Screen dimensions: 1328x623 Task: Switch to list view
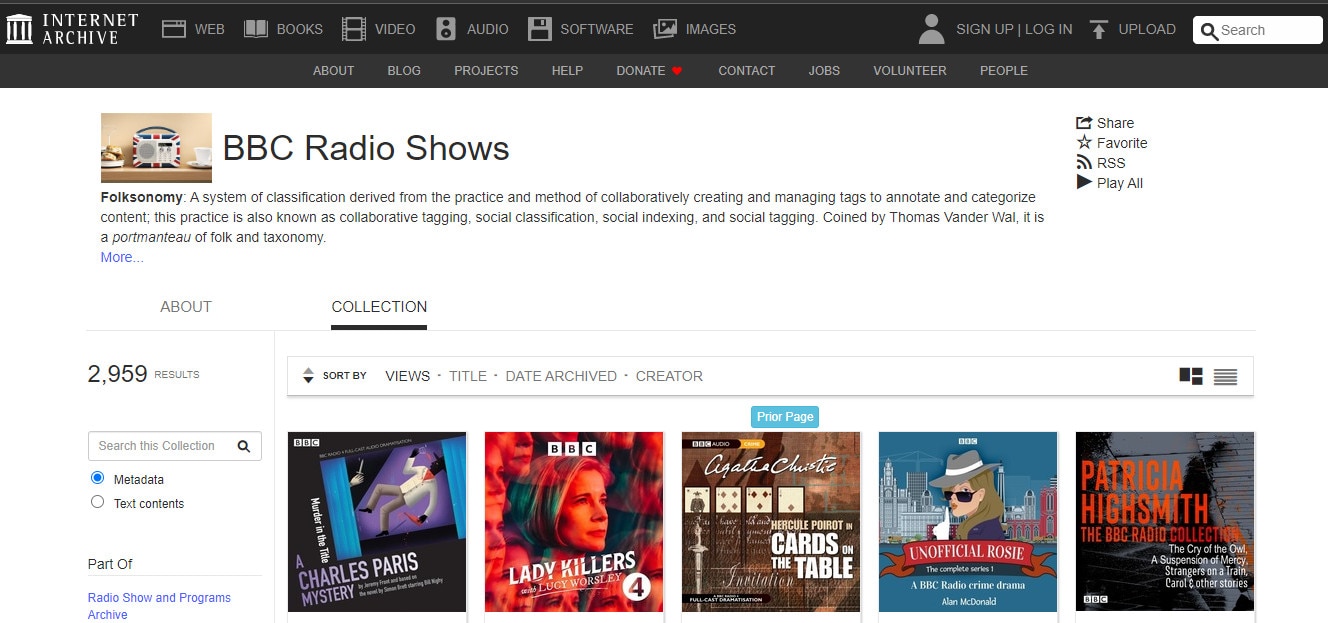1225,376
